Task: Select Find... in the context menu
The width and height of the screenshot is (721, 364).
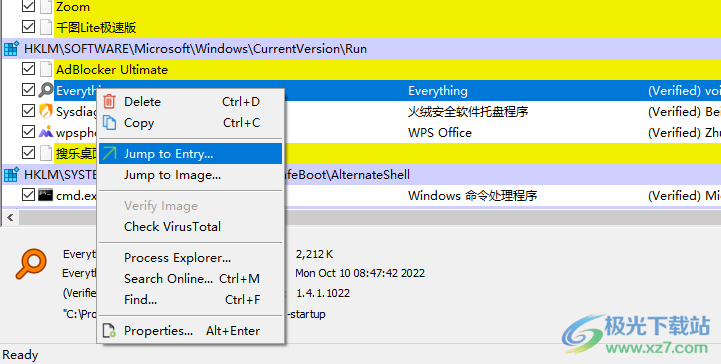Action: (x=190, y=300)
